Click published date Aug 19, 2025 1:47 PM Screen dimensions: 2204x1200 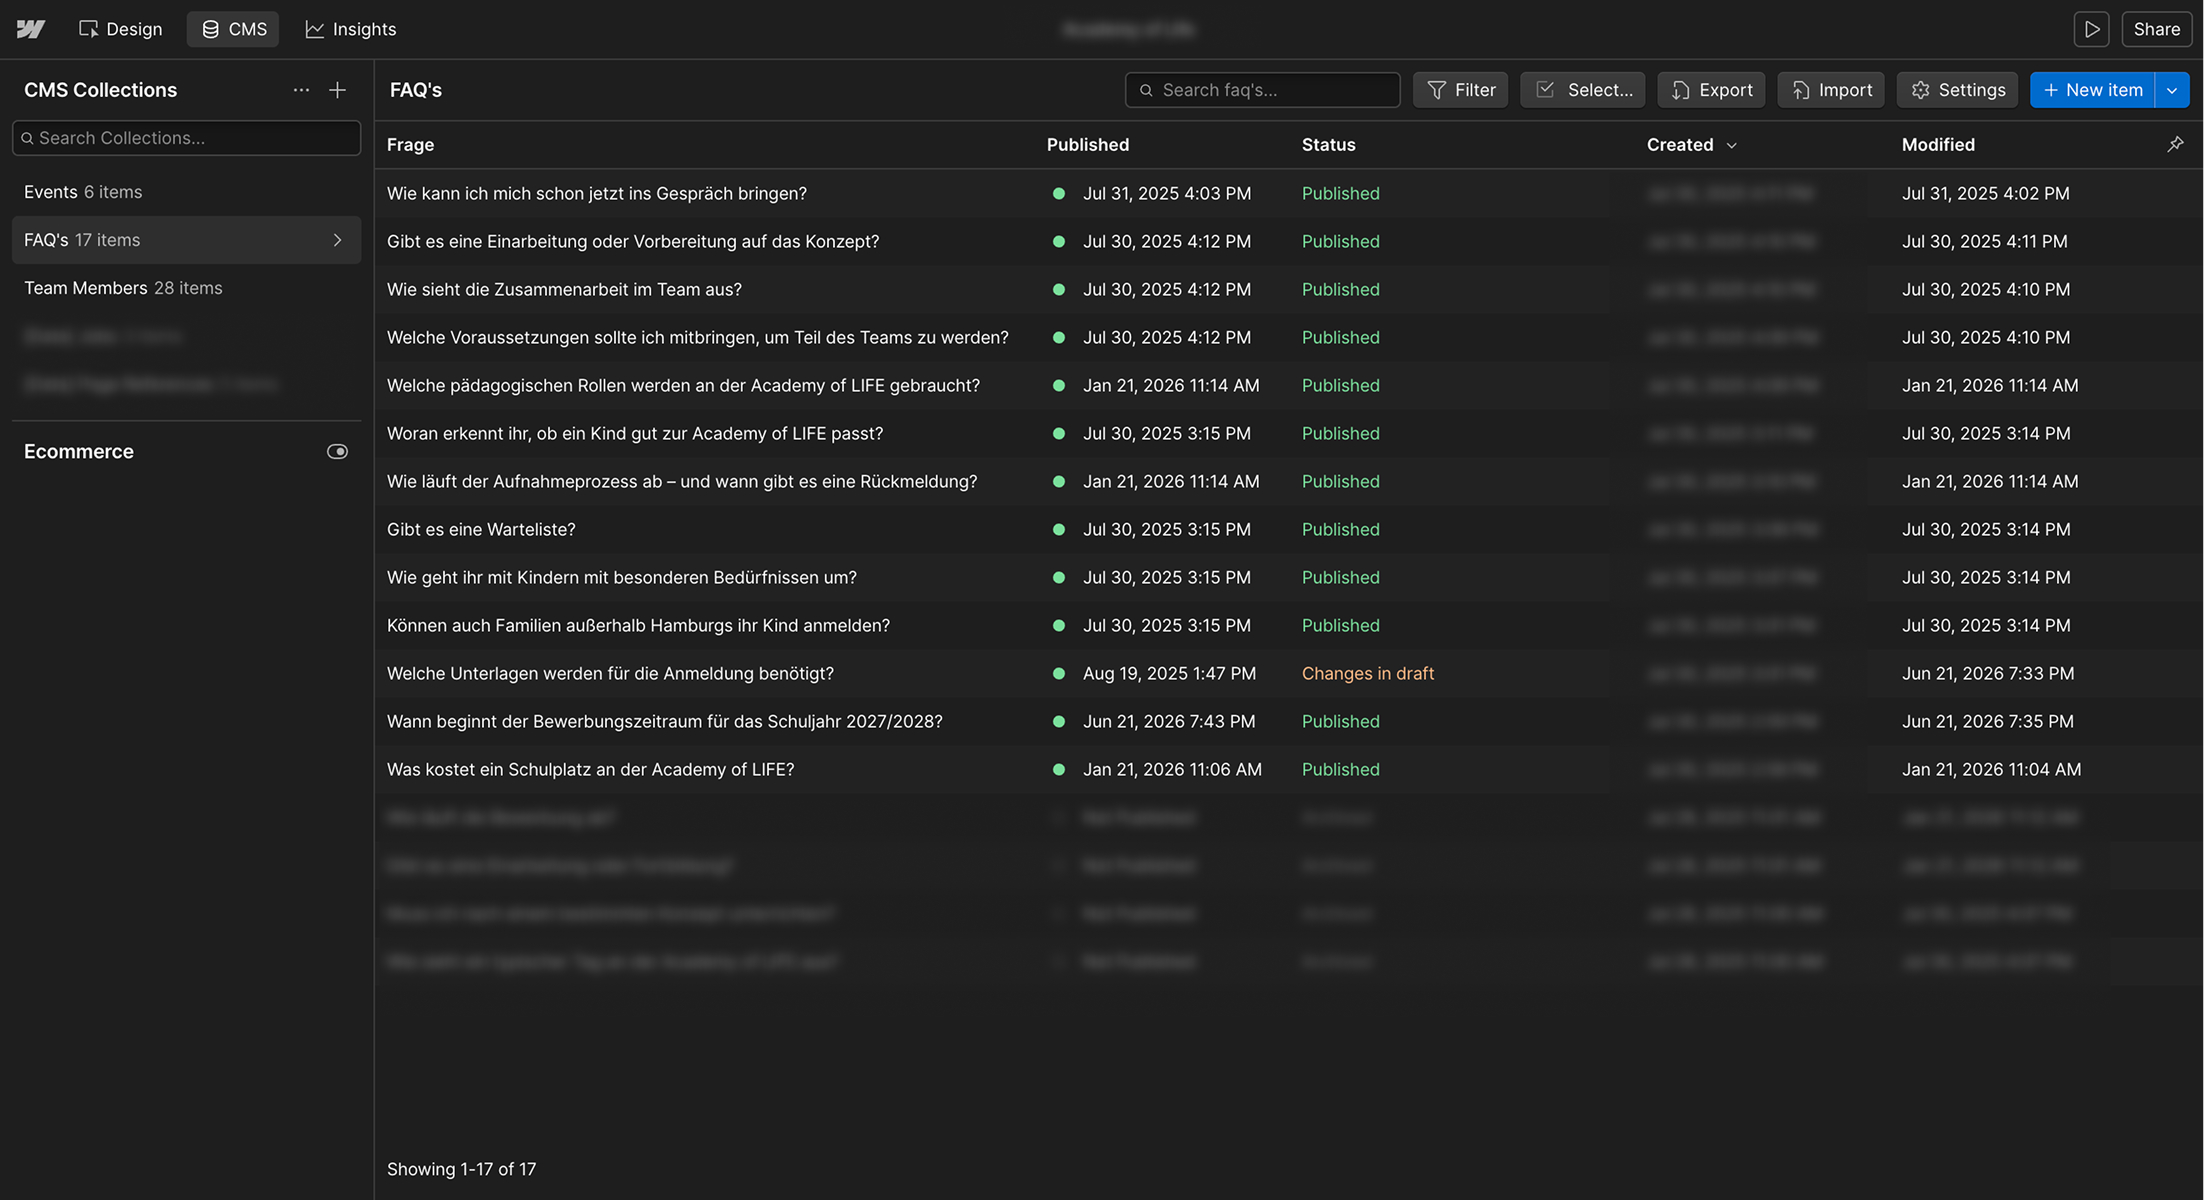tap(1169, 673)
